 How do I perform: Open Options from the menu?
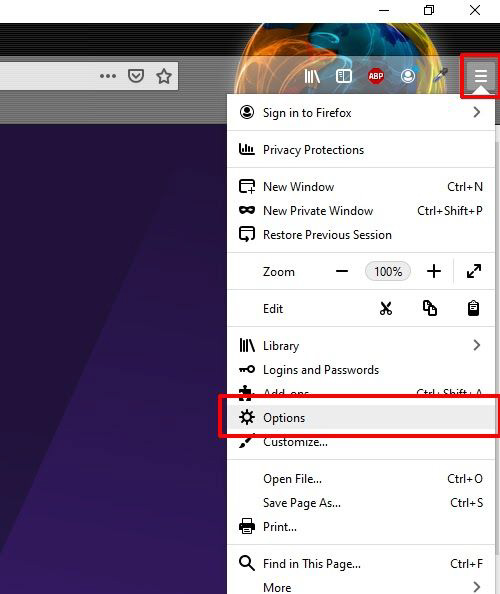pyautogui.click(x=361, y=417)
